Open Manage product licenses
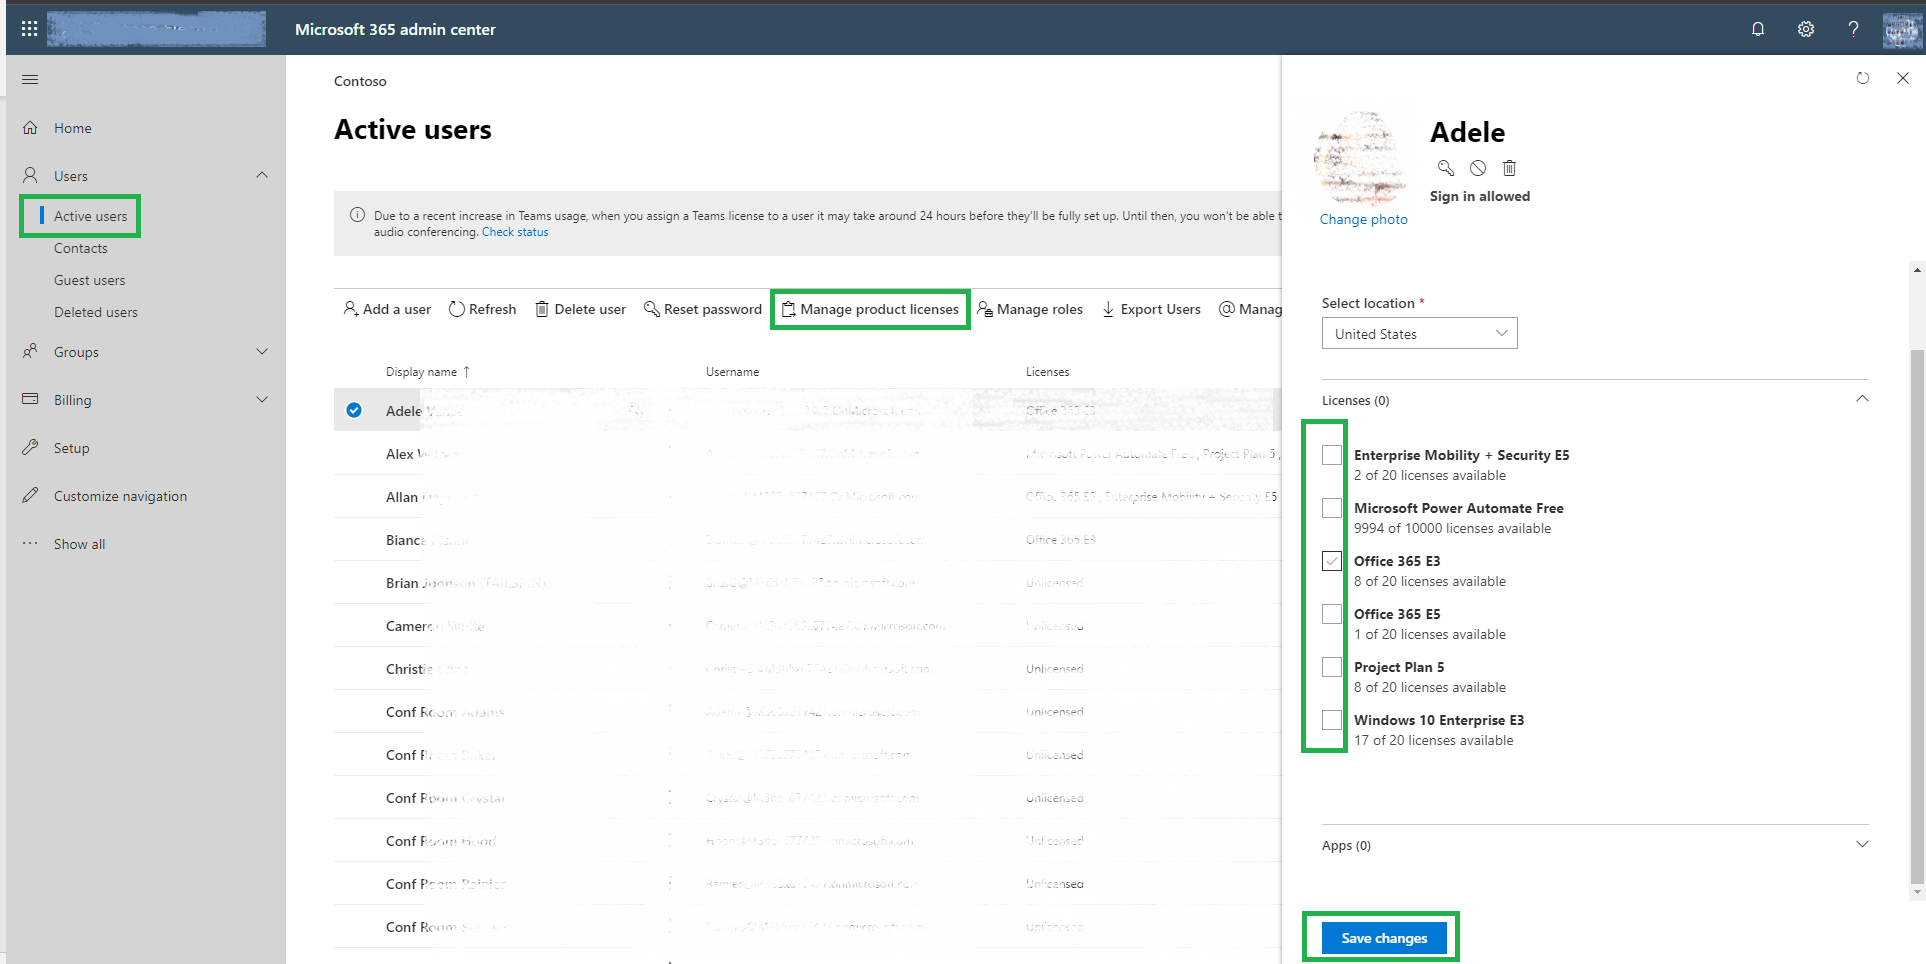1926x964 pixels. click(x=870, y=309)
